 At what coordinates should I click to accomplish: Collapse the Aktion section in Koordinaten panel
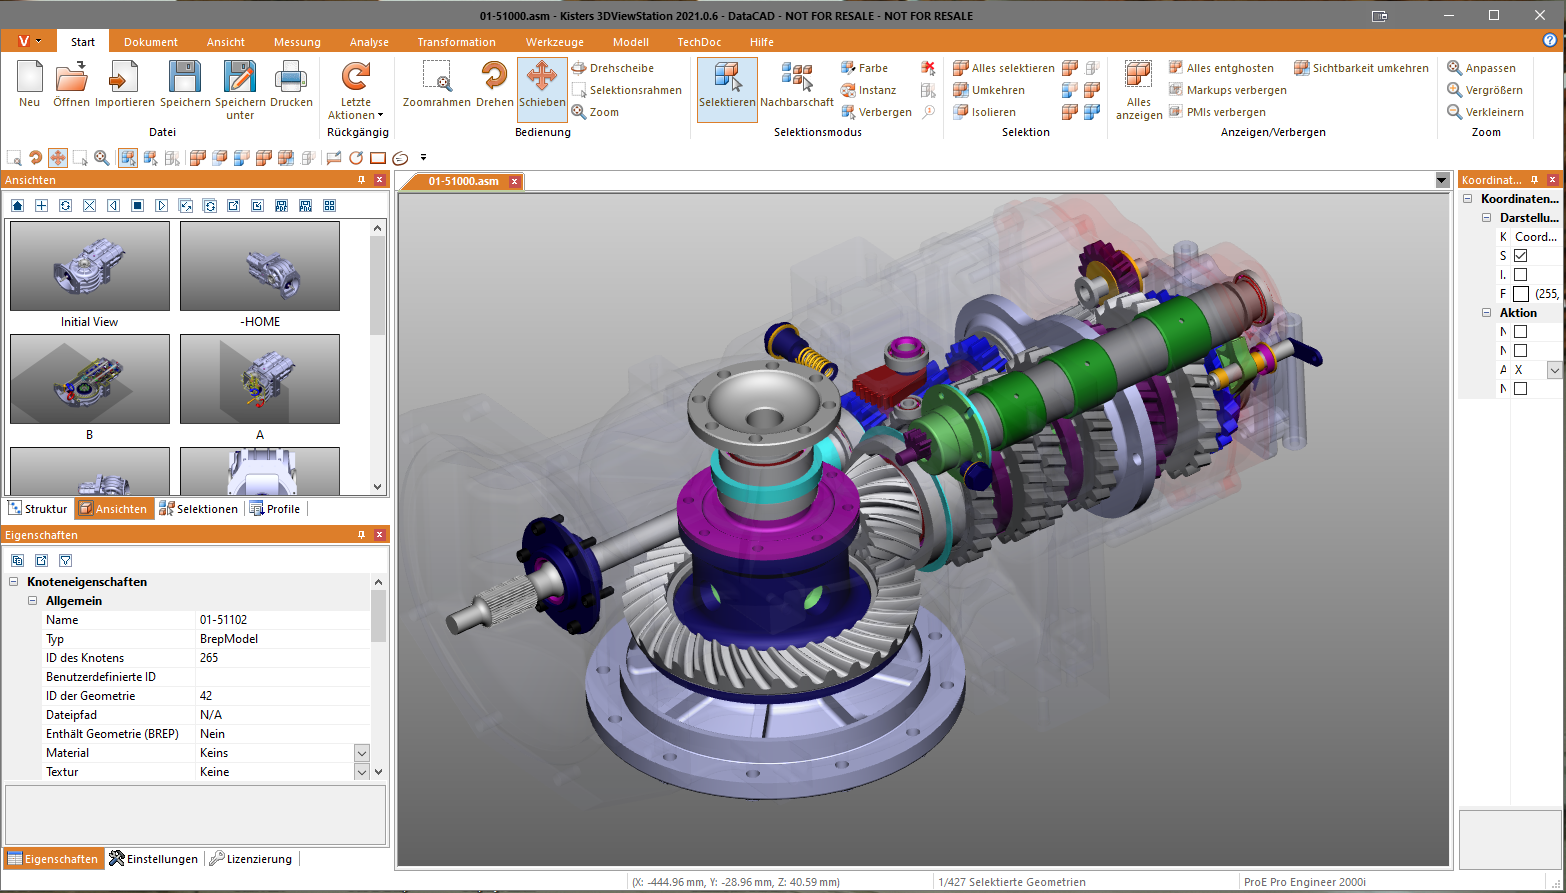pyautogui.click(x=1487, y=312)
